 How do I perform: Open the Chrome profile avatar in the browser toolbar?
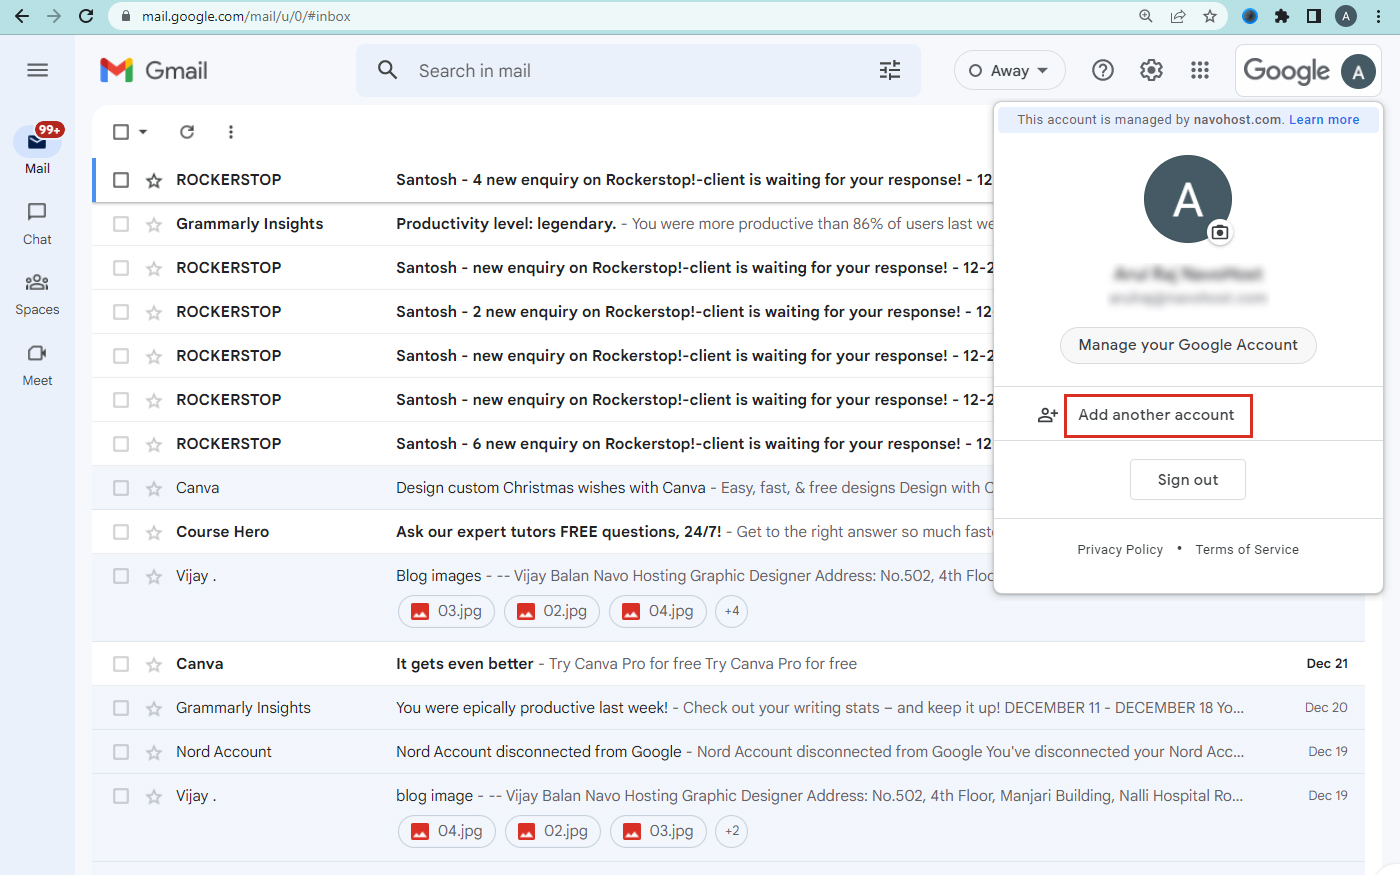pos(1346,16)
